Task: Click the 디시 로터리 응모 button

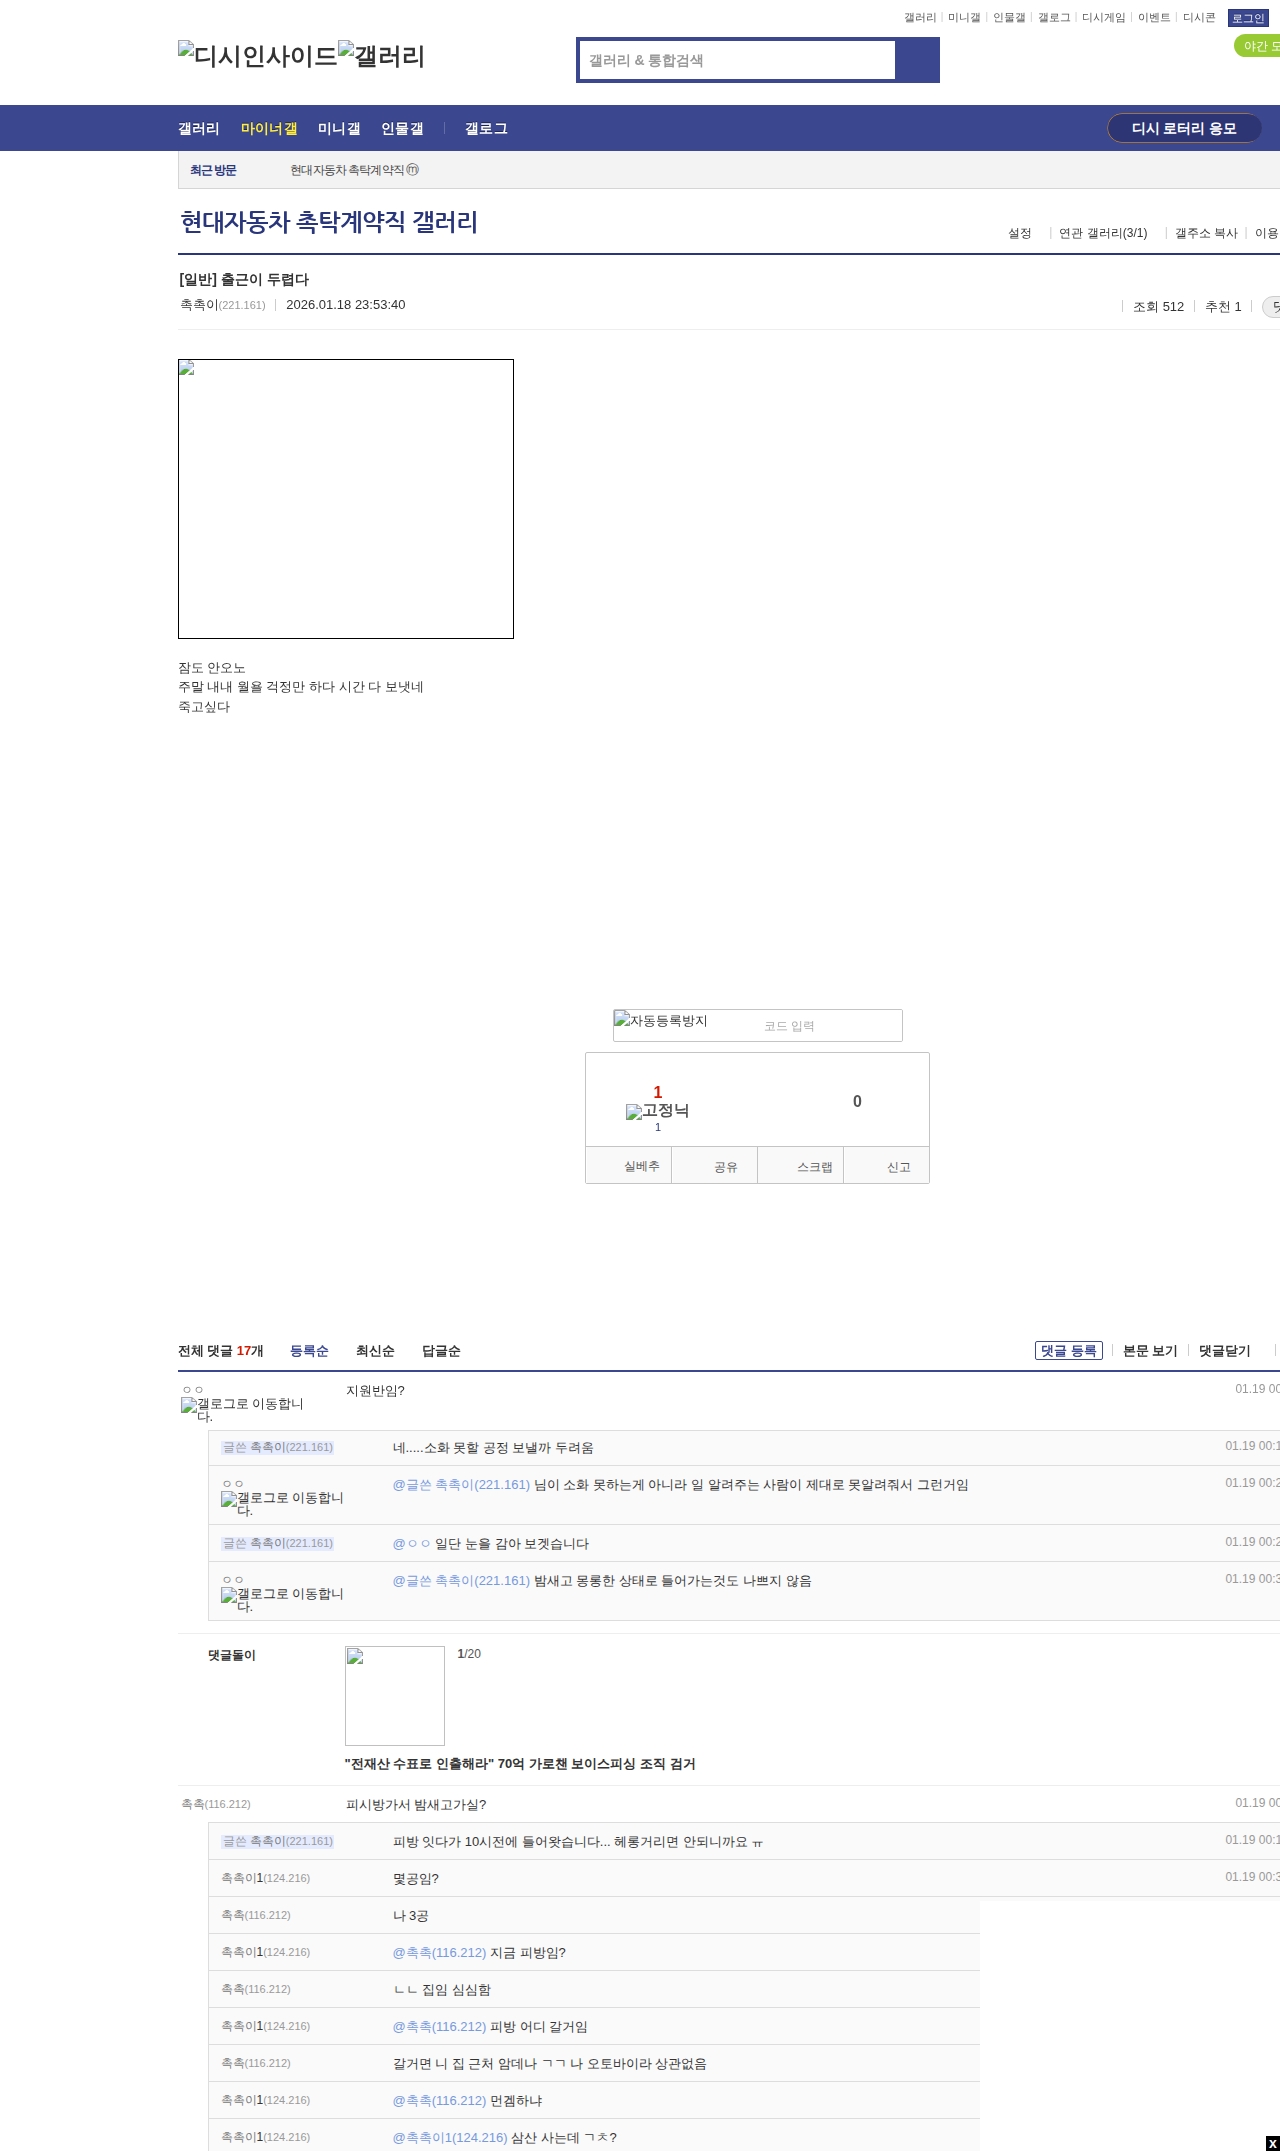Action: point(1184,128)
